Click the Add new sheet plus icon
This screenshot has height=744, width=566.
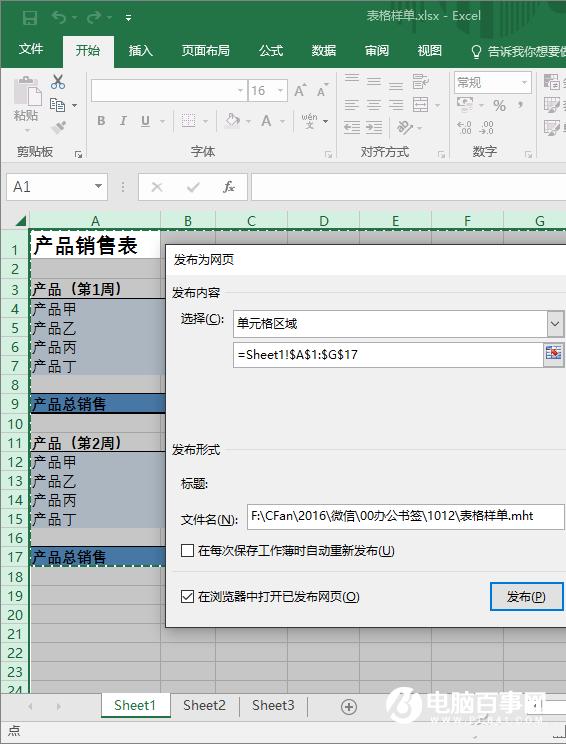[x=349, y=707]
